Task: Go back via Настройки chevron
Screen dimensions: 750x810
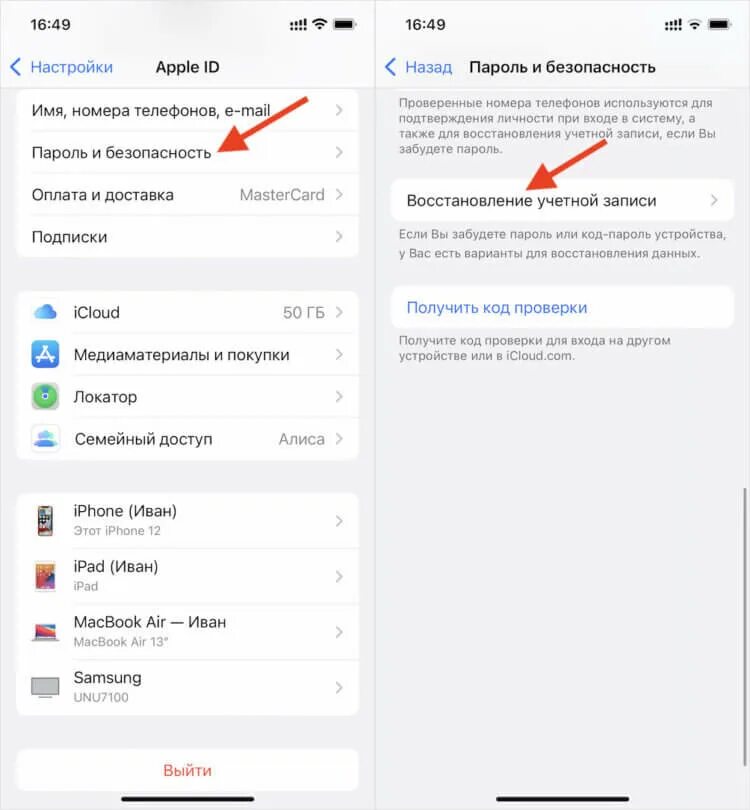Action: tap(15, 67)
